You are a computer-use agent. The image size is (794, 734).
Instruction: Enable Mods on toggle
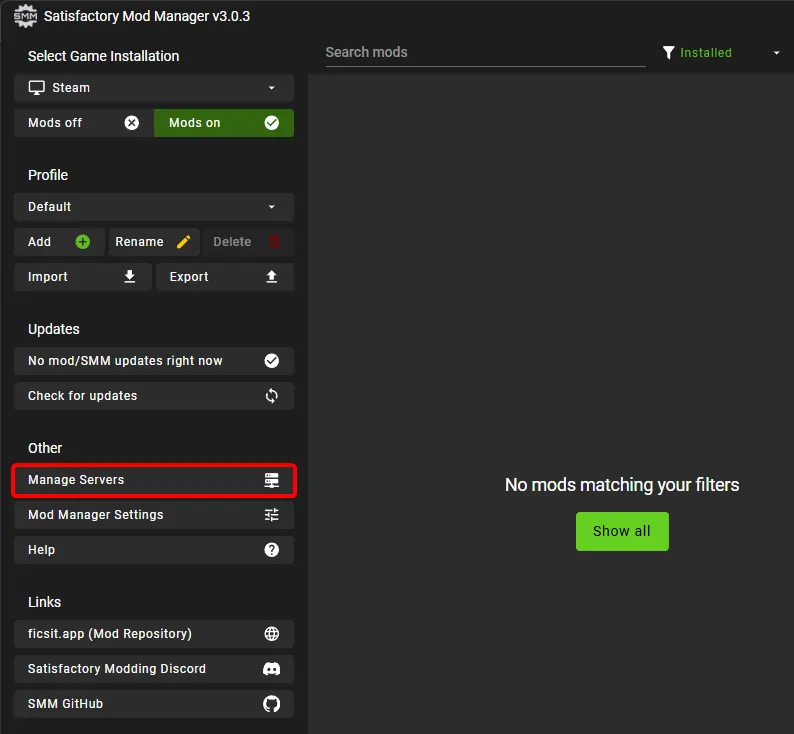pyautogui.click(x=224, y=123)
